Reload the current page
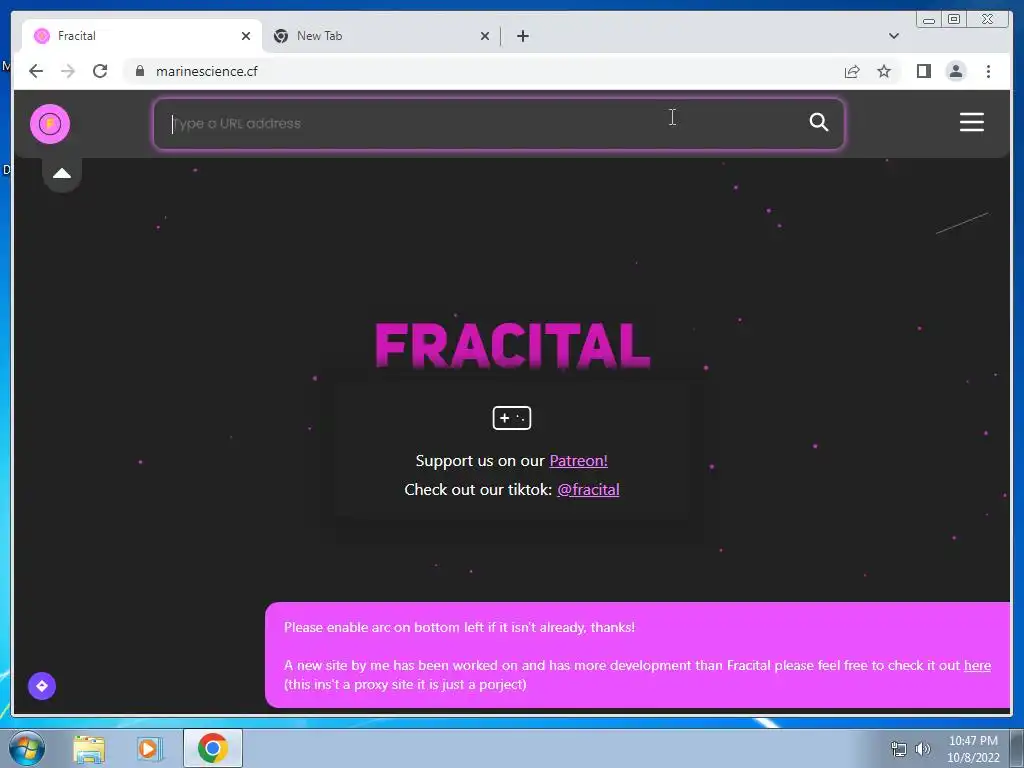This screenshot has height=768, width=1024. (x=100, y=71)
